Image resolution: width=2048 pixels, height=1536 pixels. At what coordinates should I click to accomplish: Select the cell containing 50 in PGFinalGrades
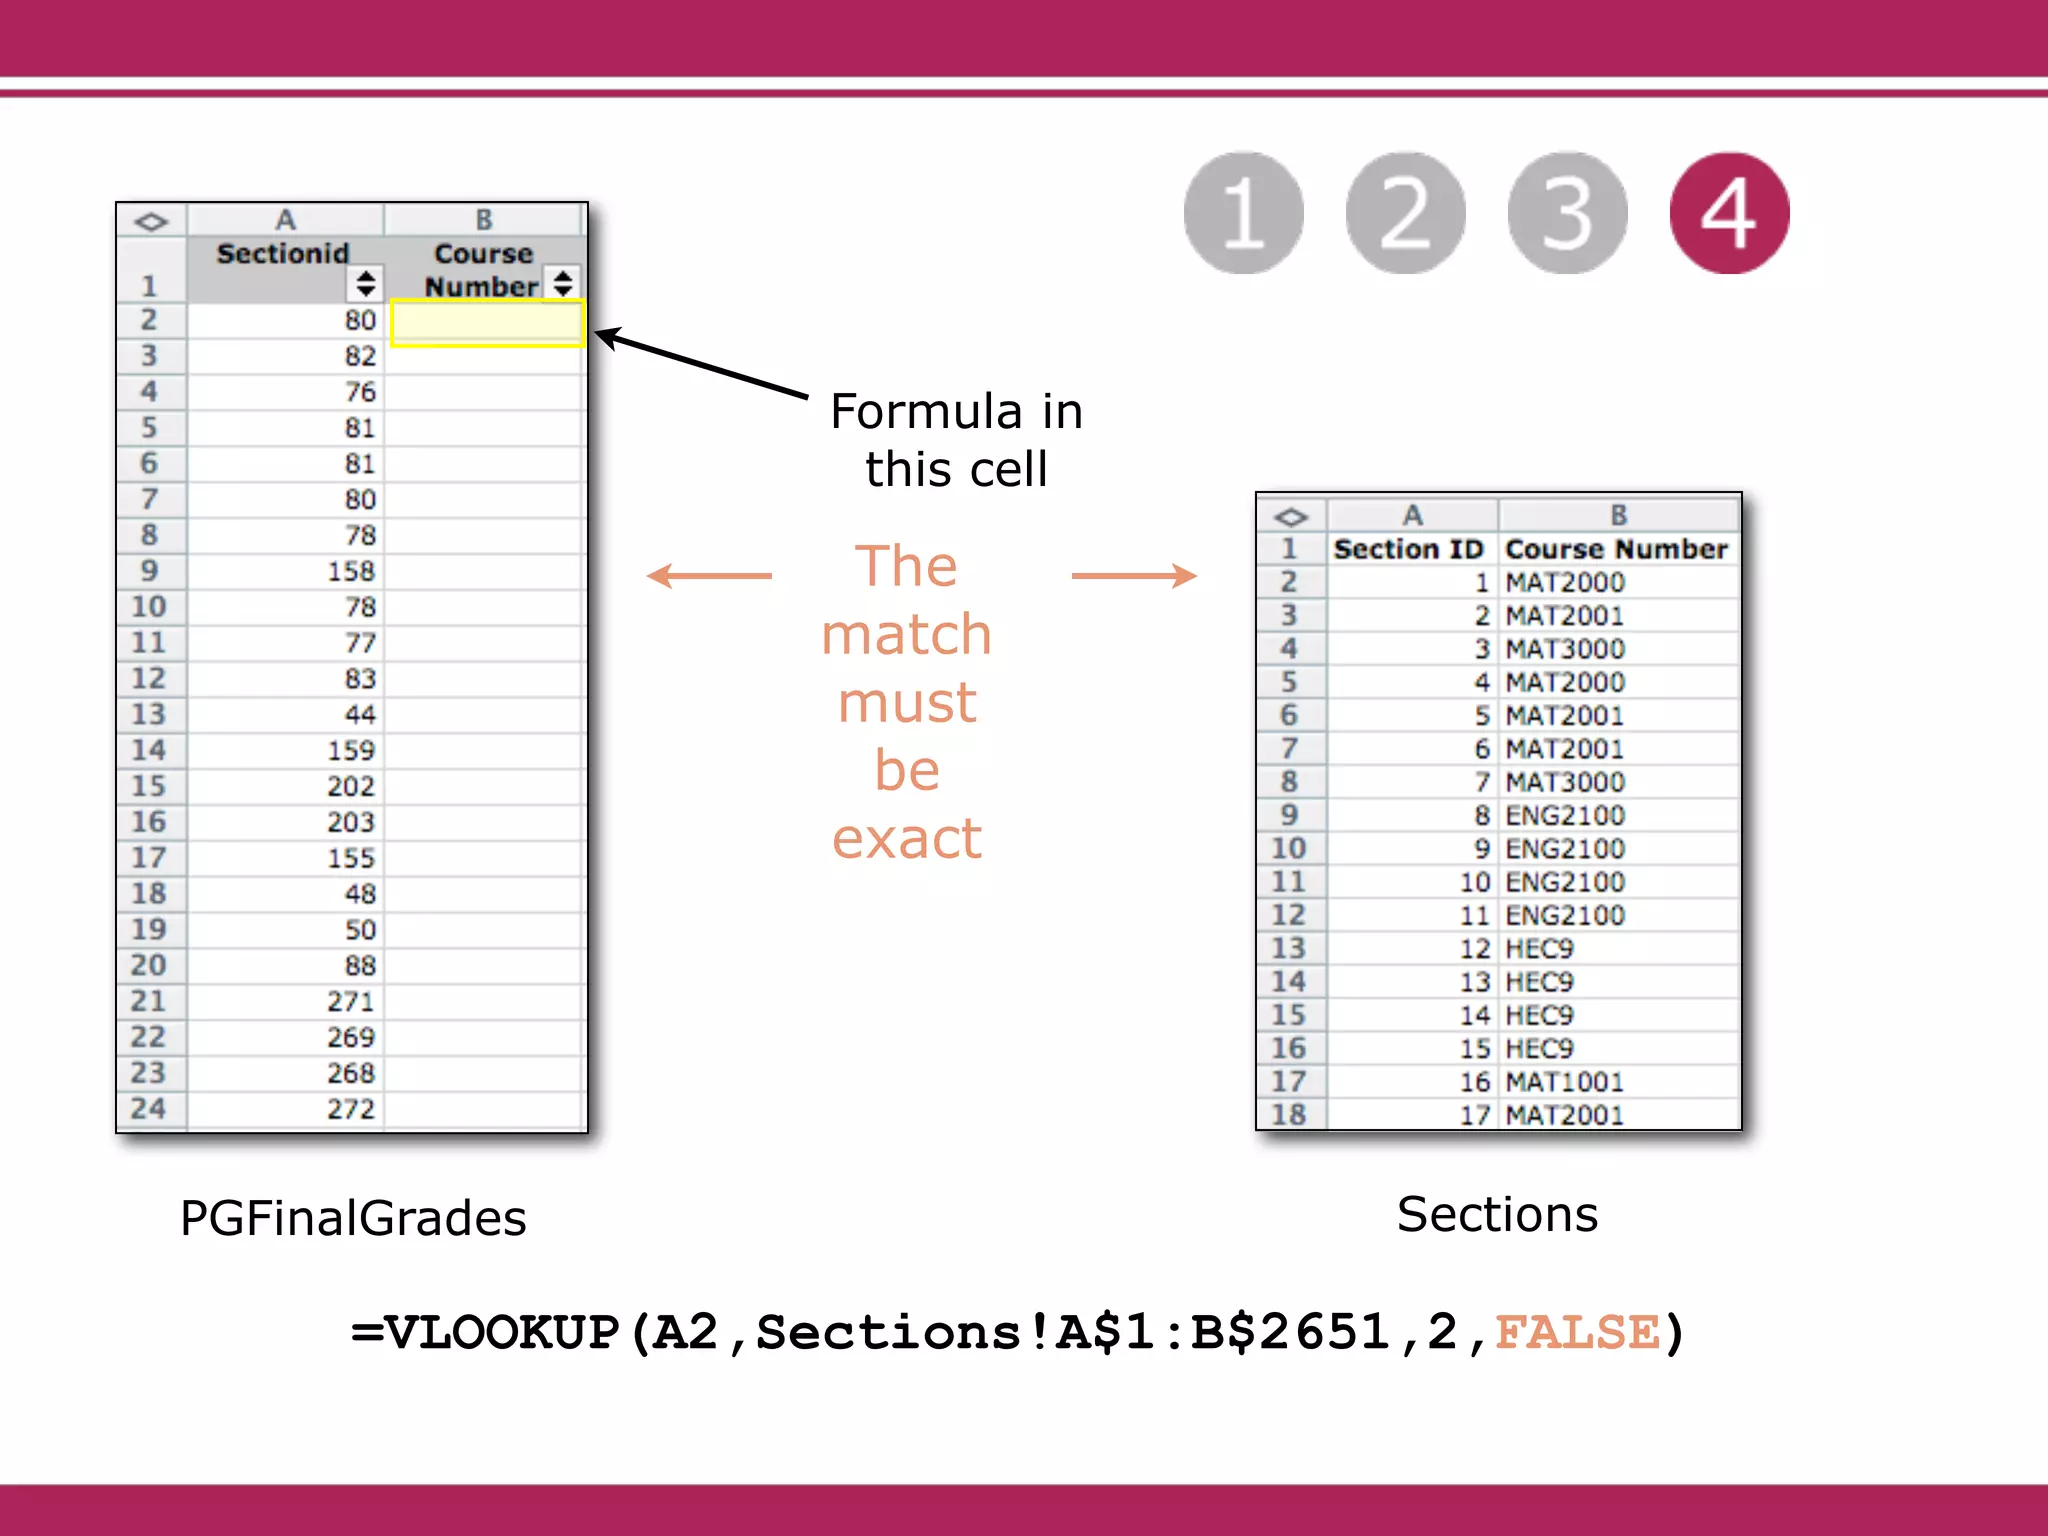pyautogui.click(x=286, y=930)
